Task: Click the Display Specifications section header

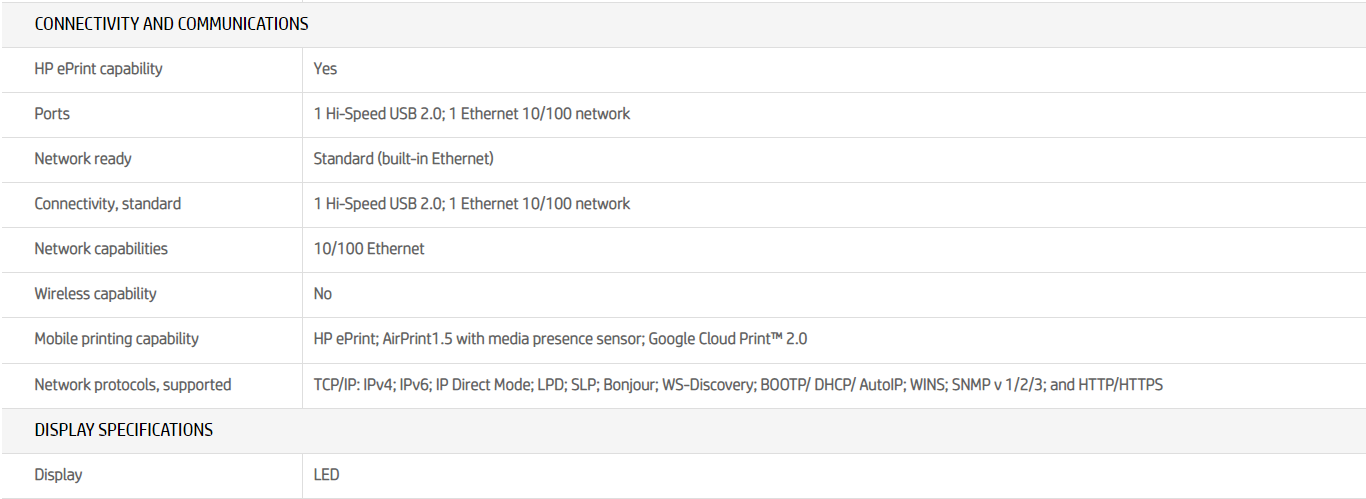Action: coord(123,430)
